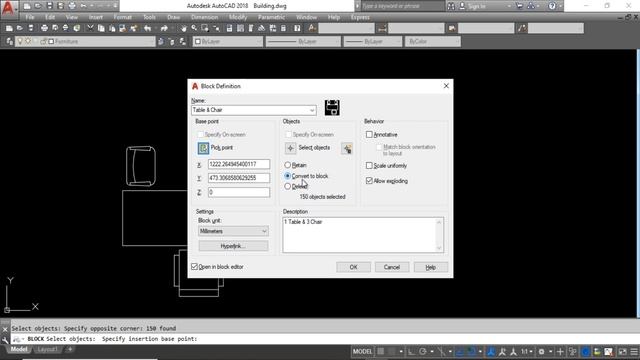Click the search binoculars icon in title bar
The image size is (640, 360).
[x=451, y=6]
